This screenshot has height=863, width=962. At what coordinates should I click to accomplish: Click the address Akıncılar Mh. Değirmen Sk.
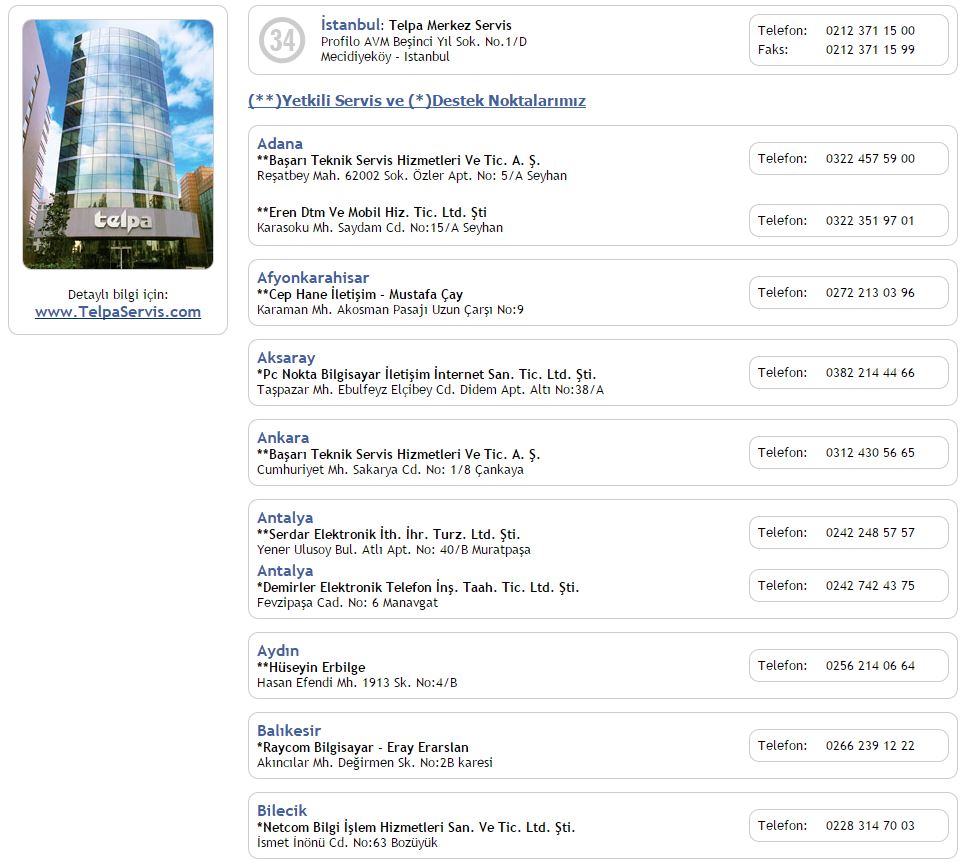click(x=375, y=762)
